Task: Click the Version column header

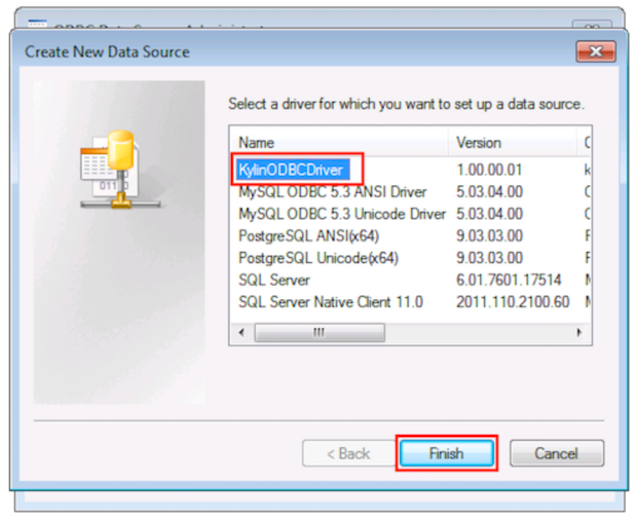Action: [512, 143]
